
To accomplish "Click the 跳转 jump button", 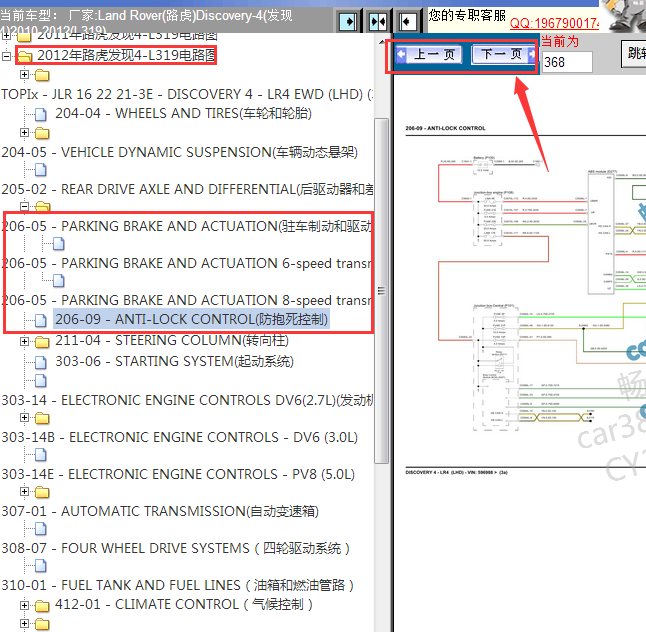I will [634, 54].
